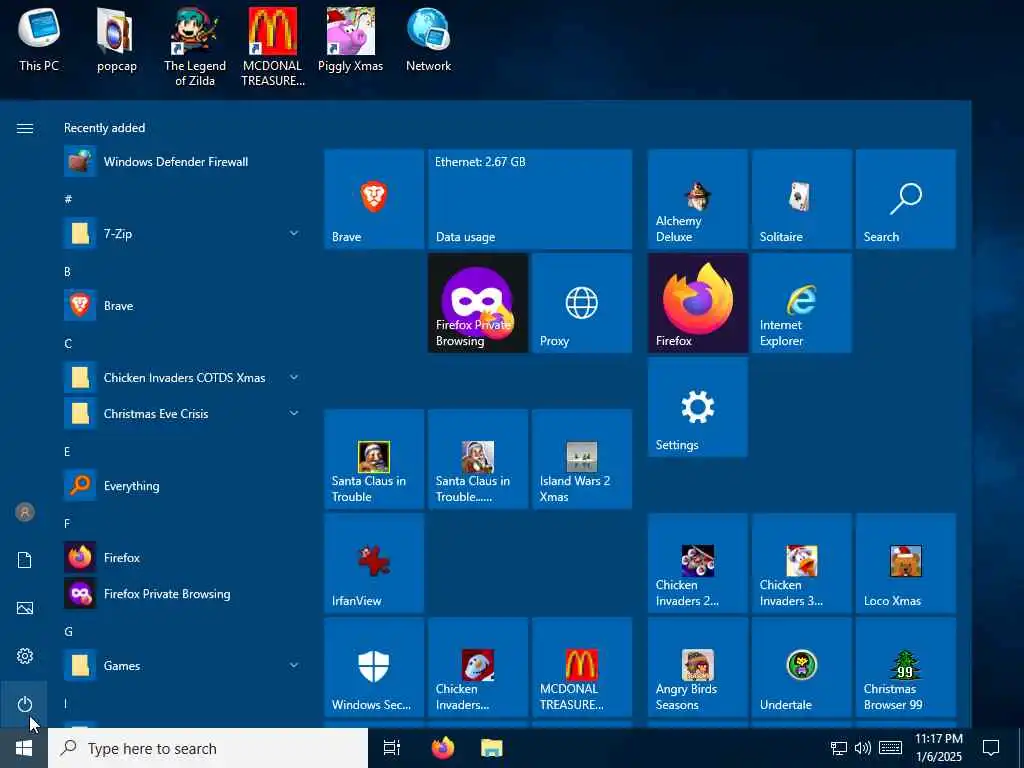Click the Power button in Start sidebar
Screen dimensions: 1024x768
[24, 704]
